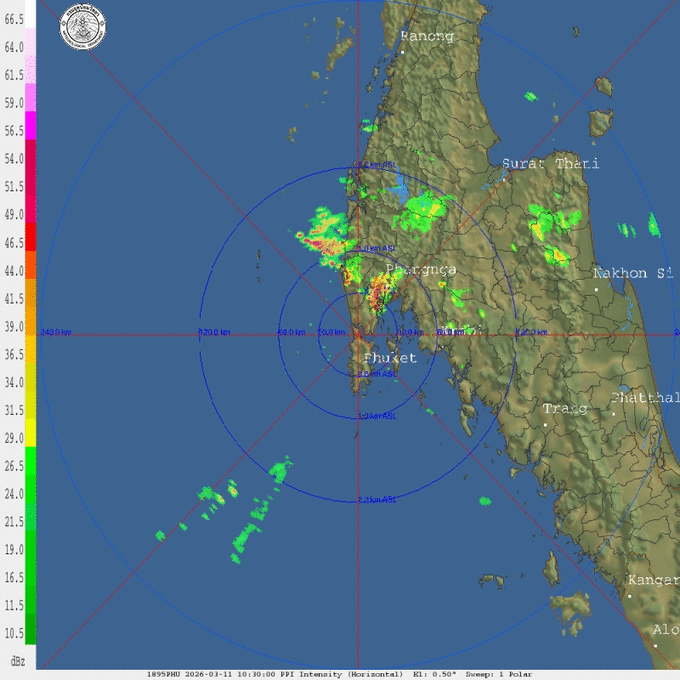Click the Trang city marker dot
This screenshot has height=680, width=680.
[546, 424]
